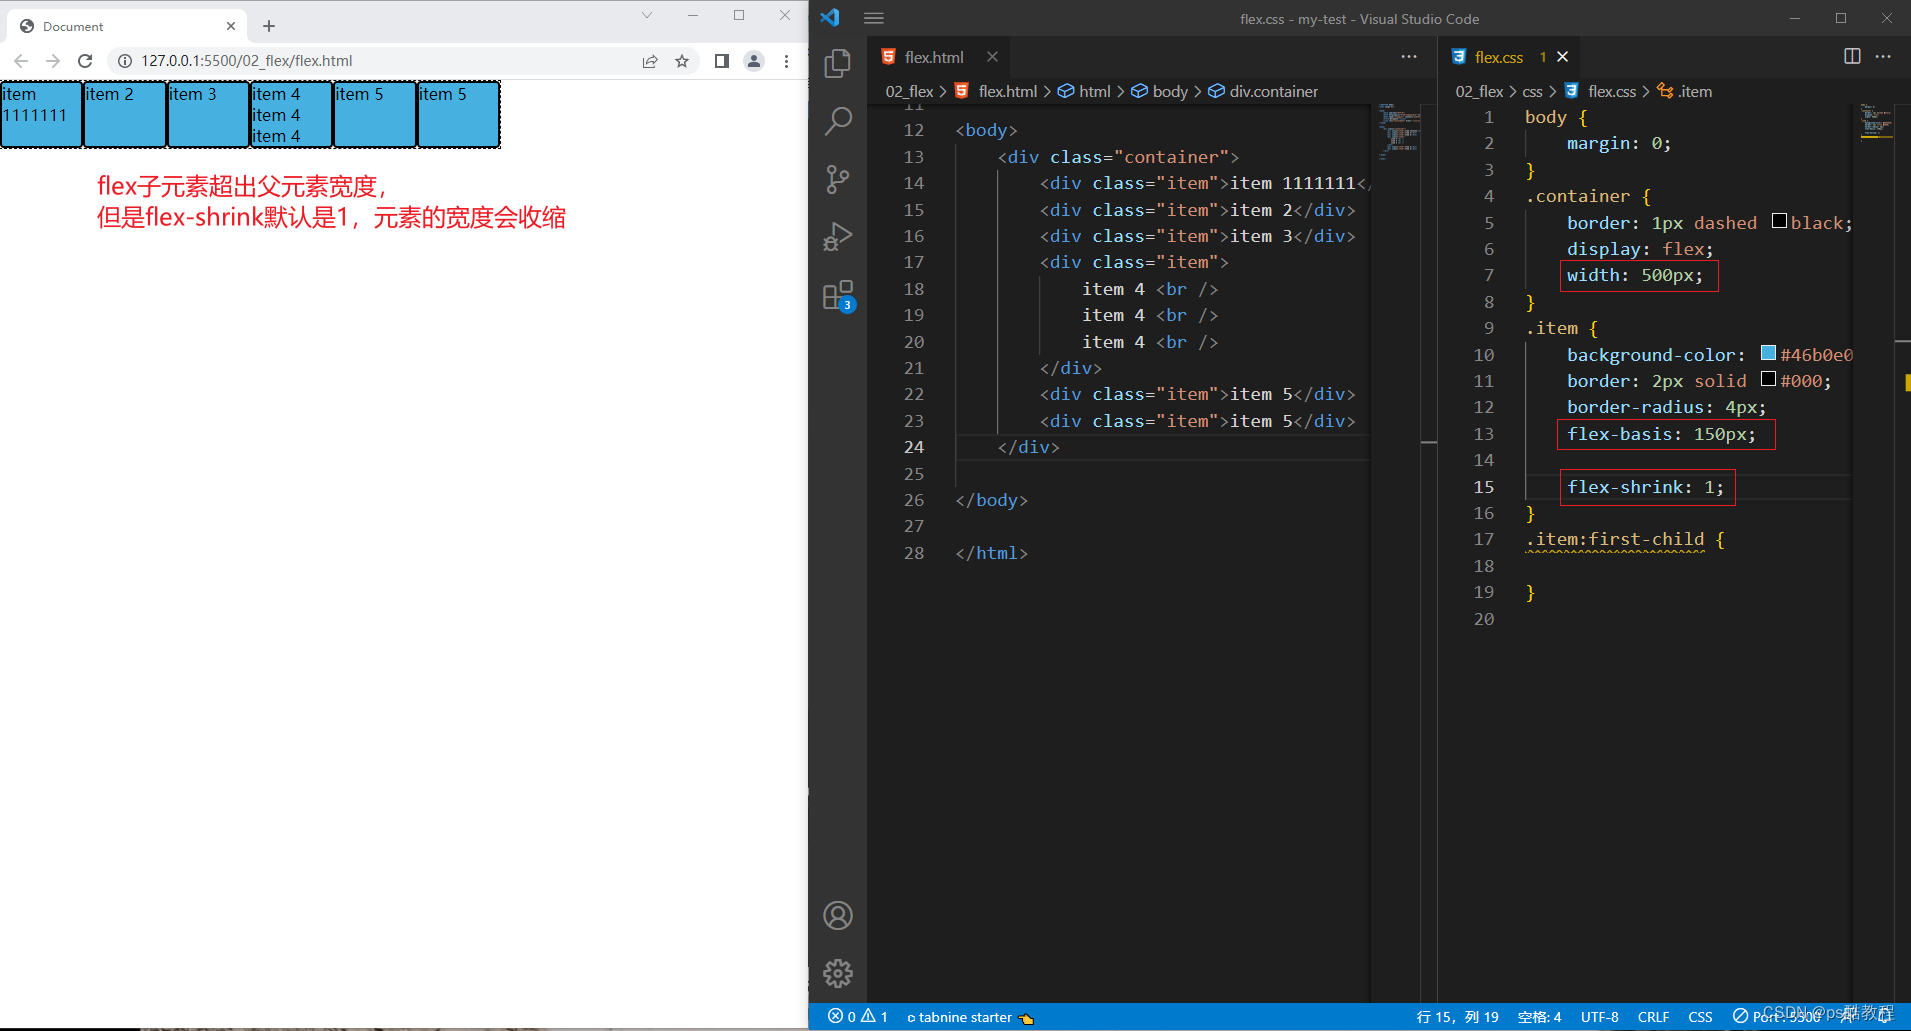Open the Explorer view in VS Code
This screenshot has height=1031, width=1911.
point(838,63)
